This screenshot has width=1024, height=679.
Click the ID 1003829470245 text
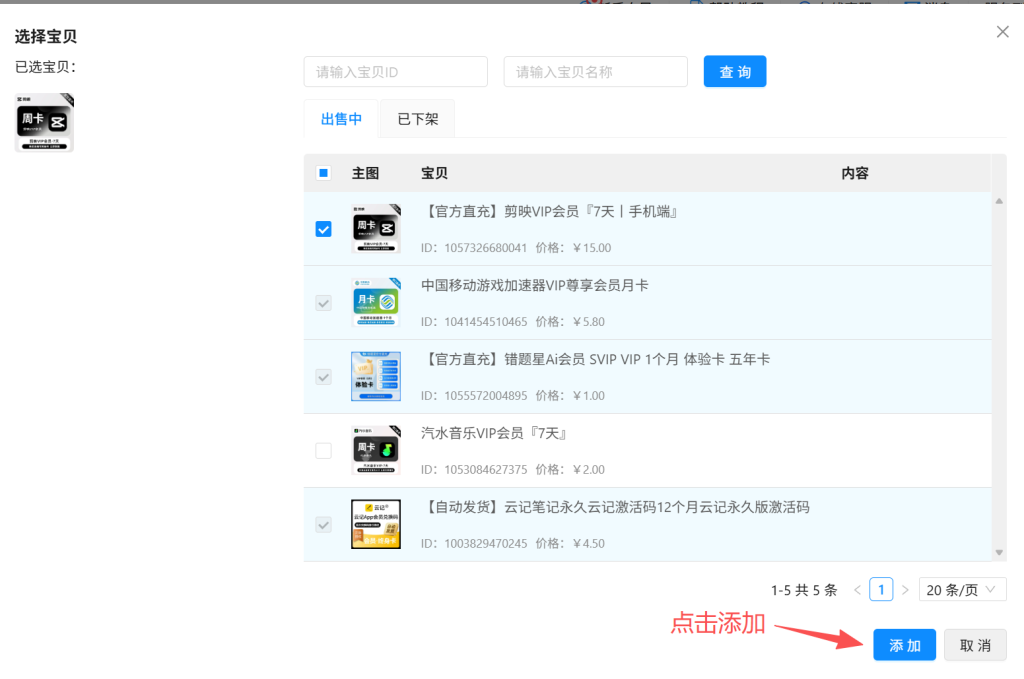[473, 543]
